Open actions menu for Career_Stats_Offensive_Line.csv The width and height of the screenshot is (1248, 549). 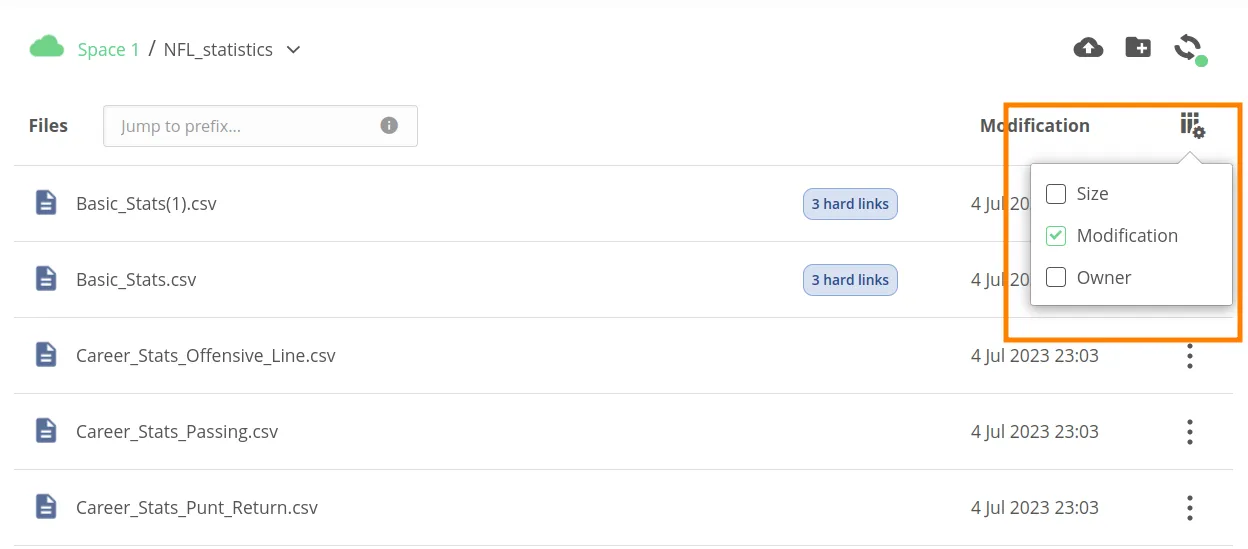pyautogui.click(x=1189, y=356)
